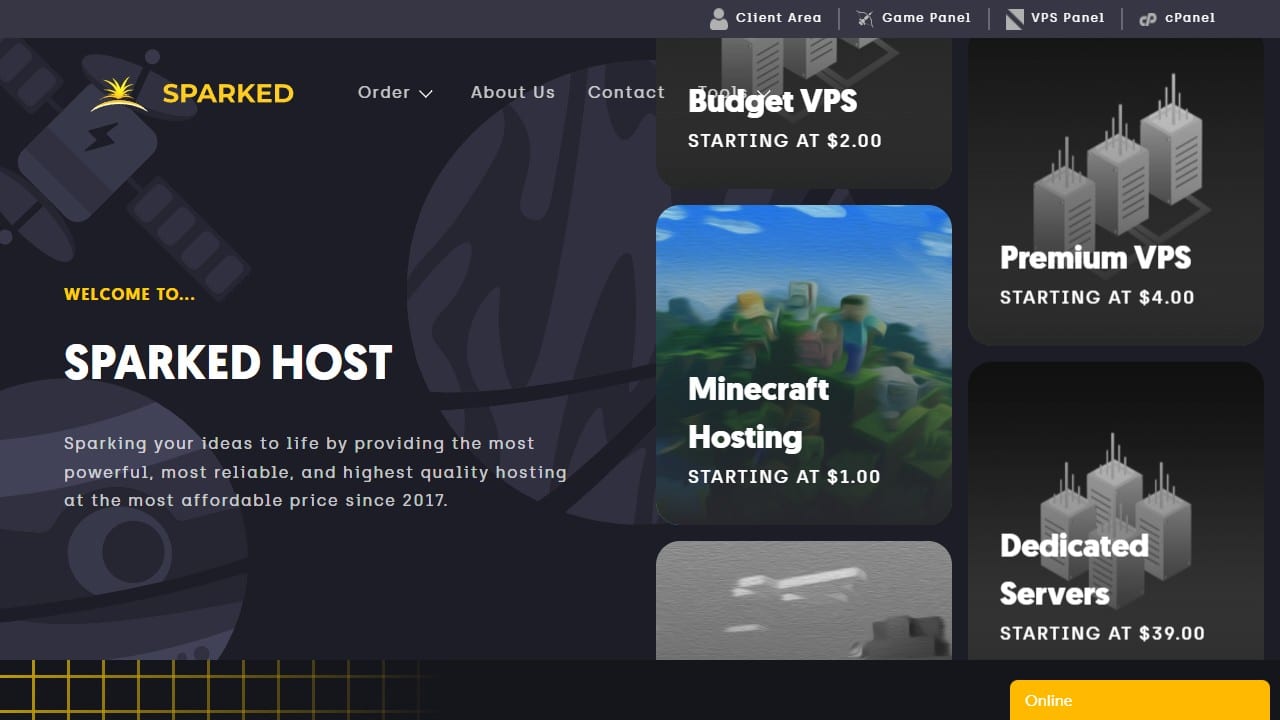Open the Contact page

(x=626, y=92)
